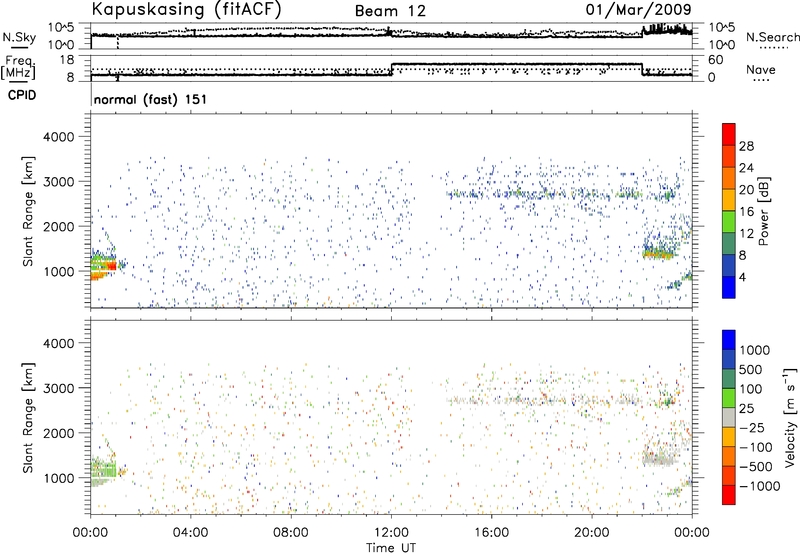800x554 pixels.
Task: Click the Nave legend label
Action: [x=761, y=70]
